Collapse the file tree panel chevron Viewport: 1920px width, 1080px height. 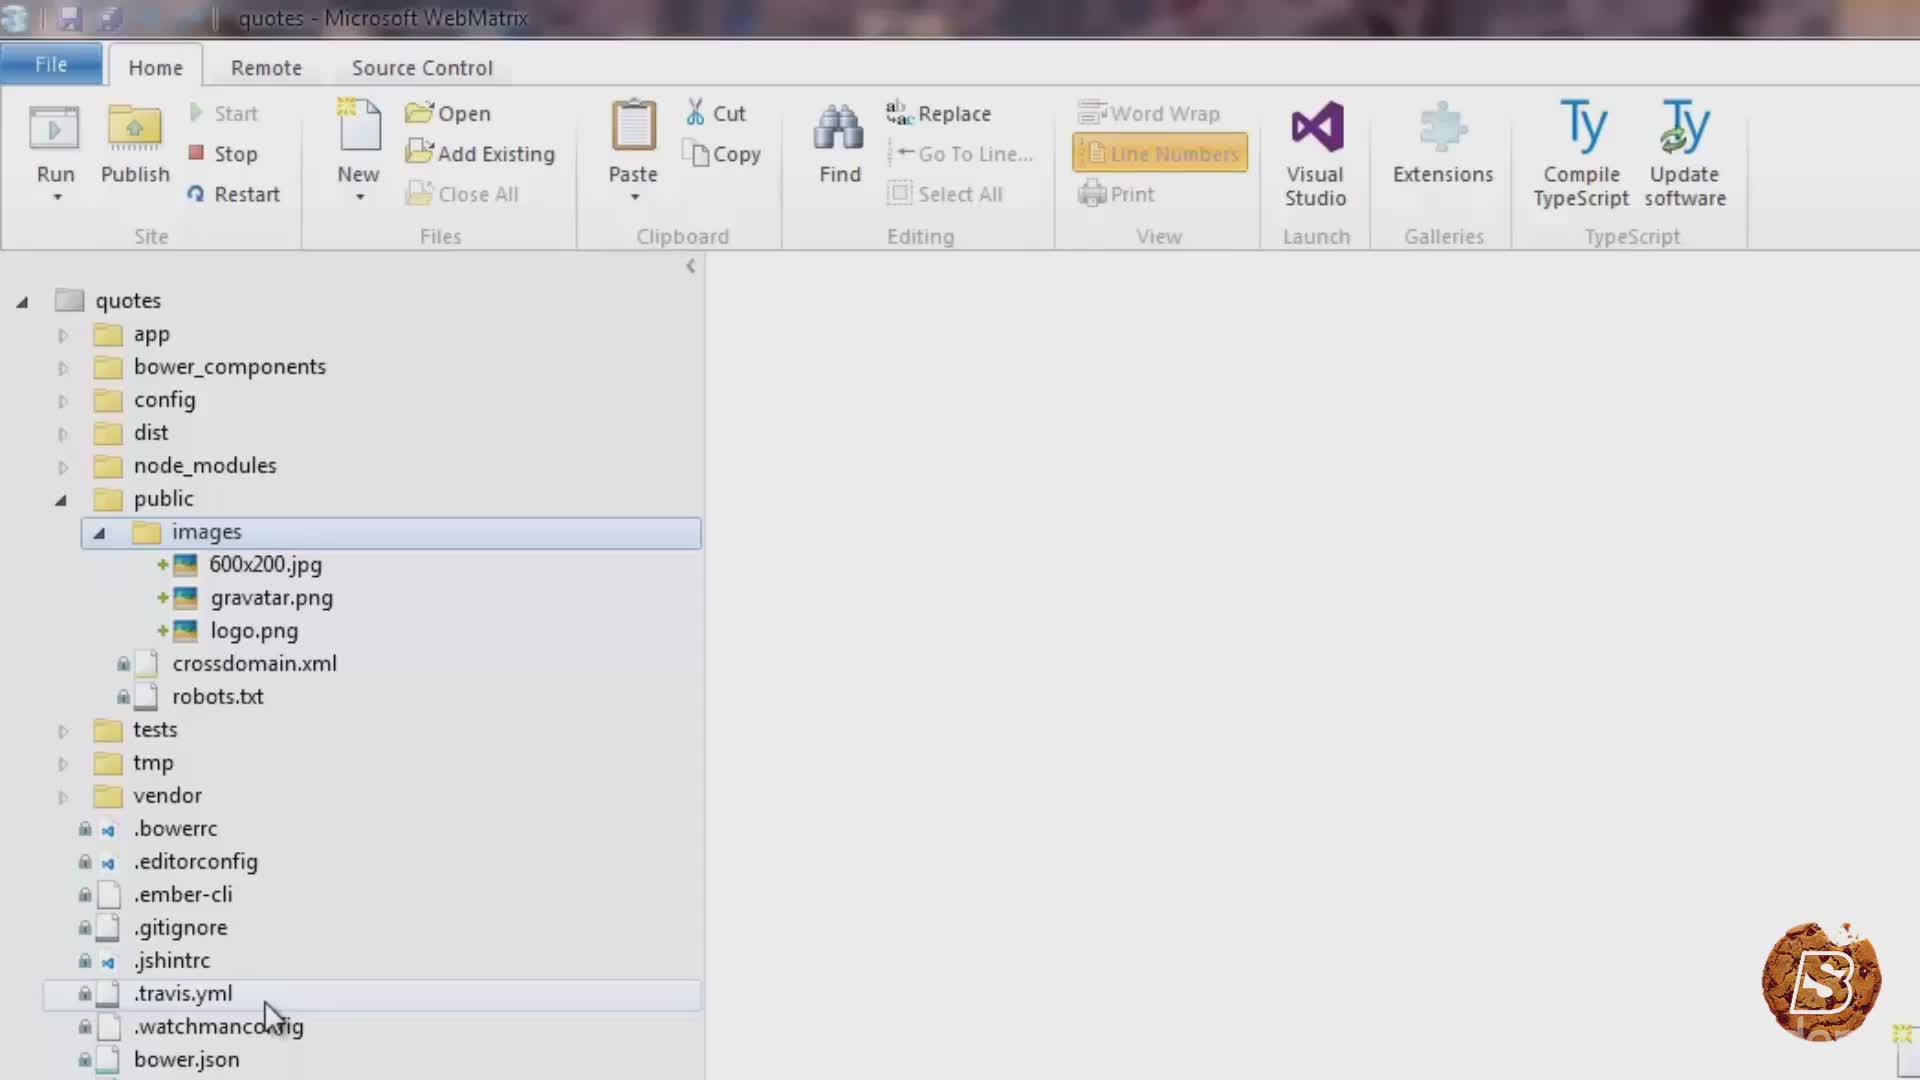690,266
